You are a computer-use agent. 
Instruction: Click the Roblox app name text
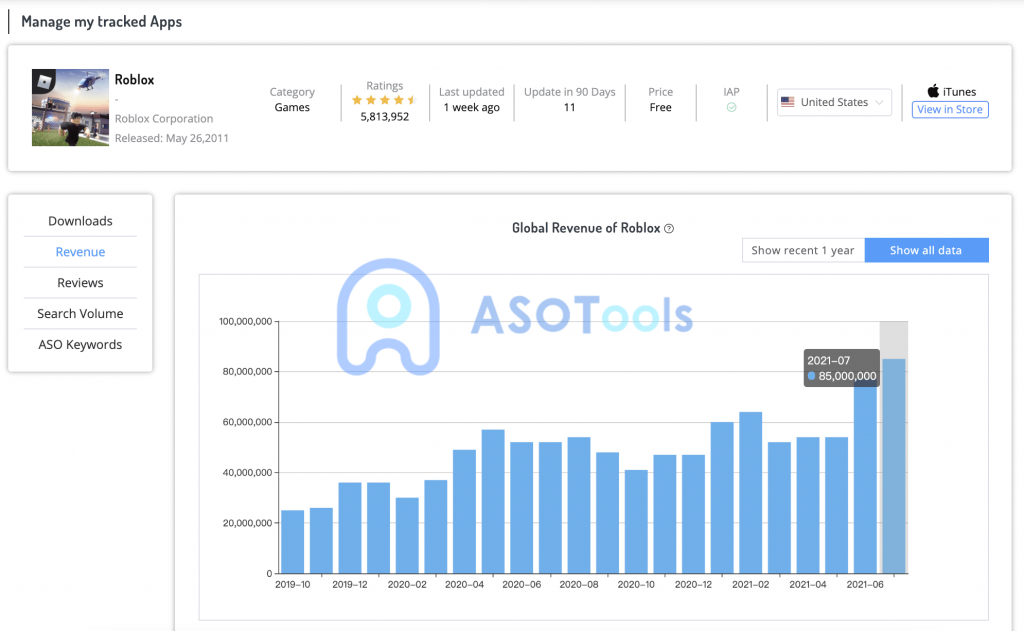pyautogui.click(x=135, y=80)
